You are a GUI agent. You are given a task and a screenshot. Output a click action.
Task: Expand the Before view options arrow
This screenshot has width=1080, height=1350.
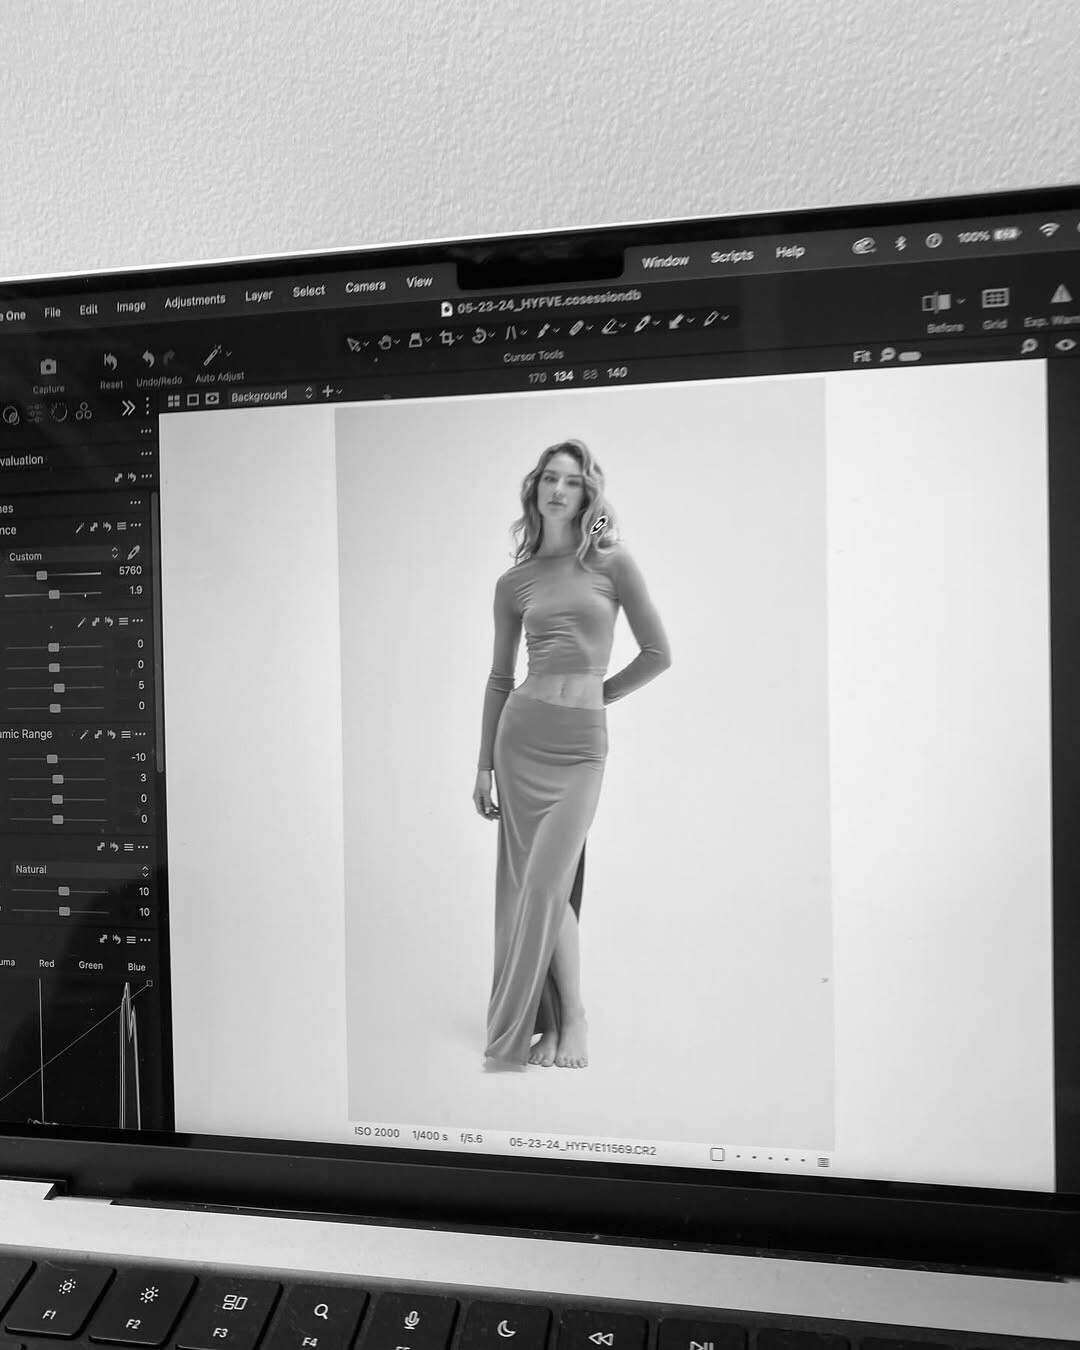(961, 301)
